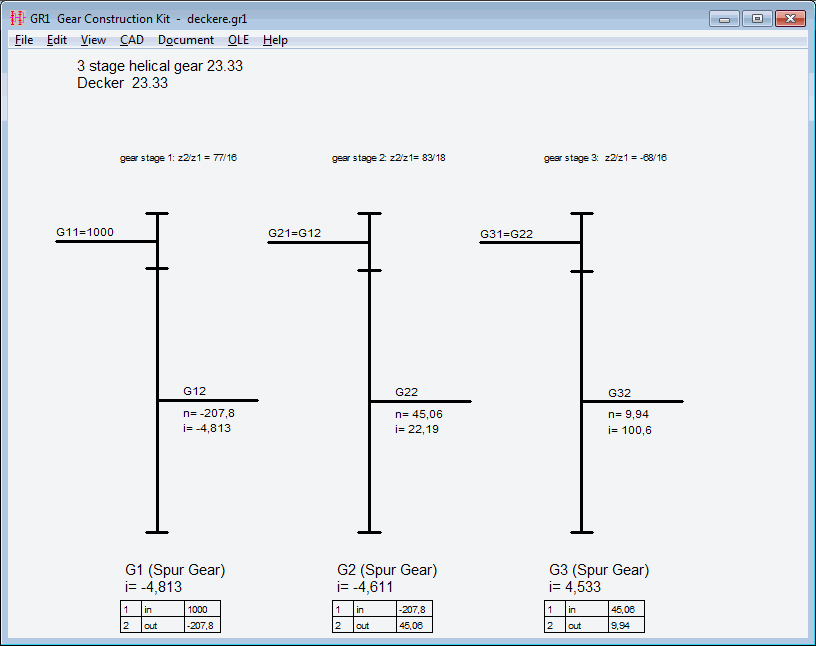This screenshot has width=816, height=646.
Task: Maximize the GR1 window
Action: pyautogui.click(x=756, y=18)
